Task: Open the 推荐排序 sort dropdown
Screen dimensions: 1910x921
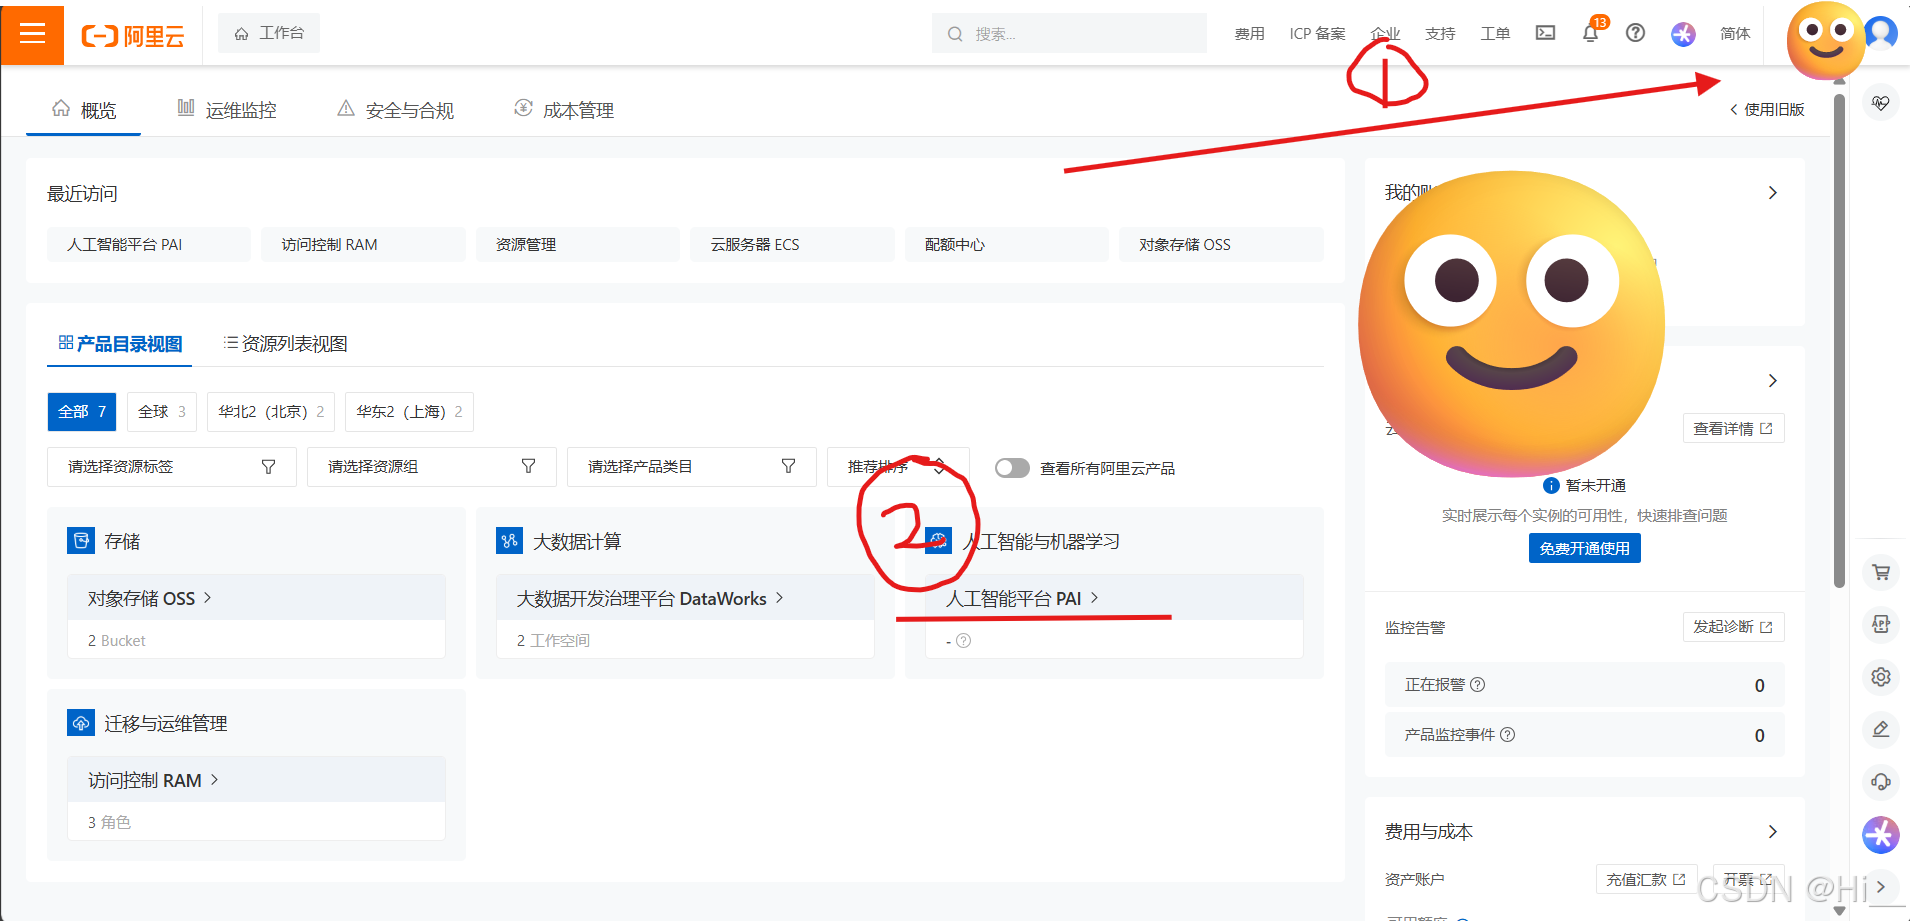Action: (x=898, y=467)
